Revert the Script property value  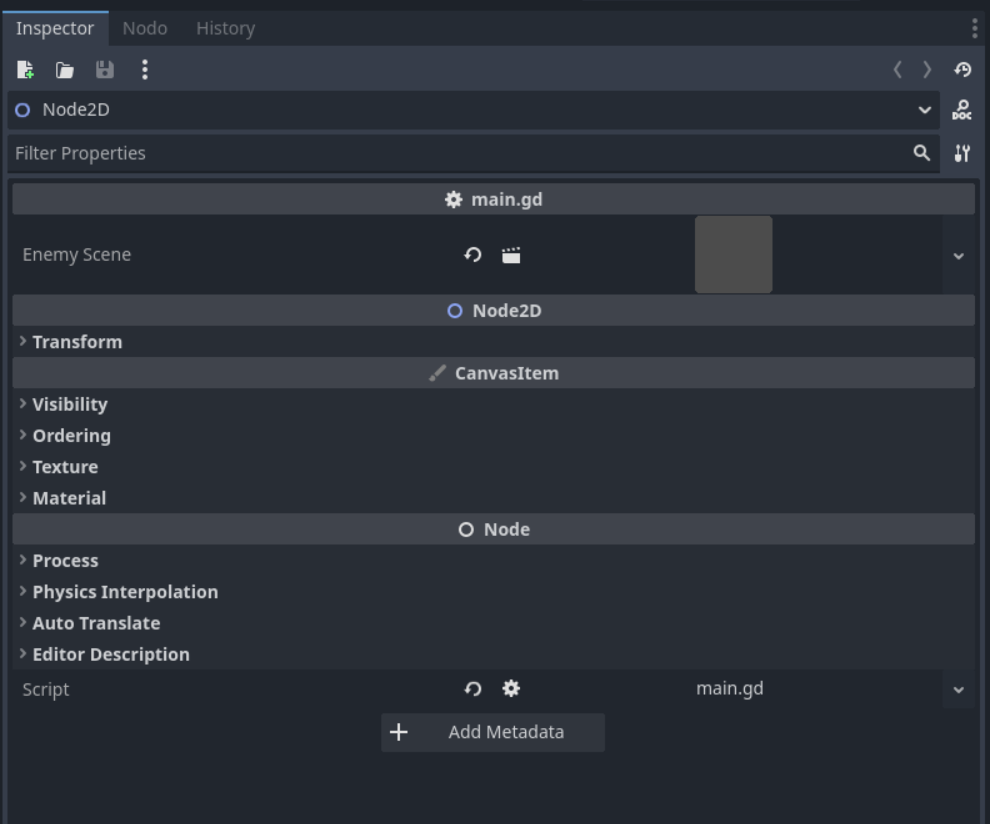473,689
